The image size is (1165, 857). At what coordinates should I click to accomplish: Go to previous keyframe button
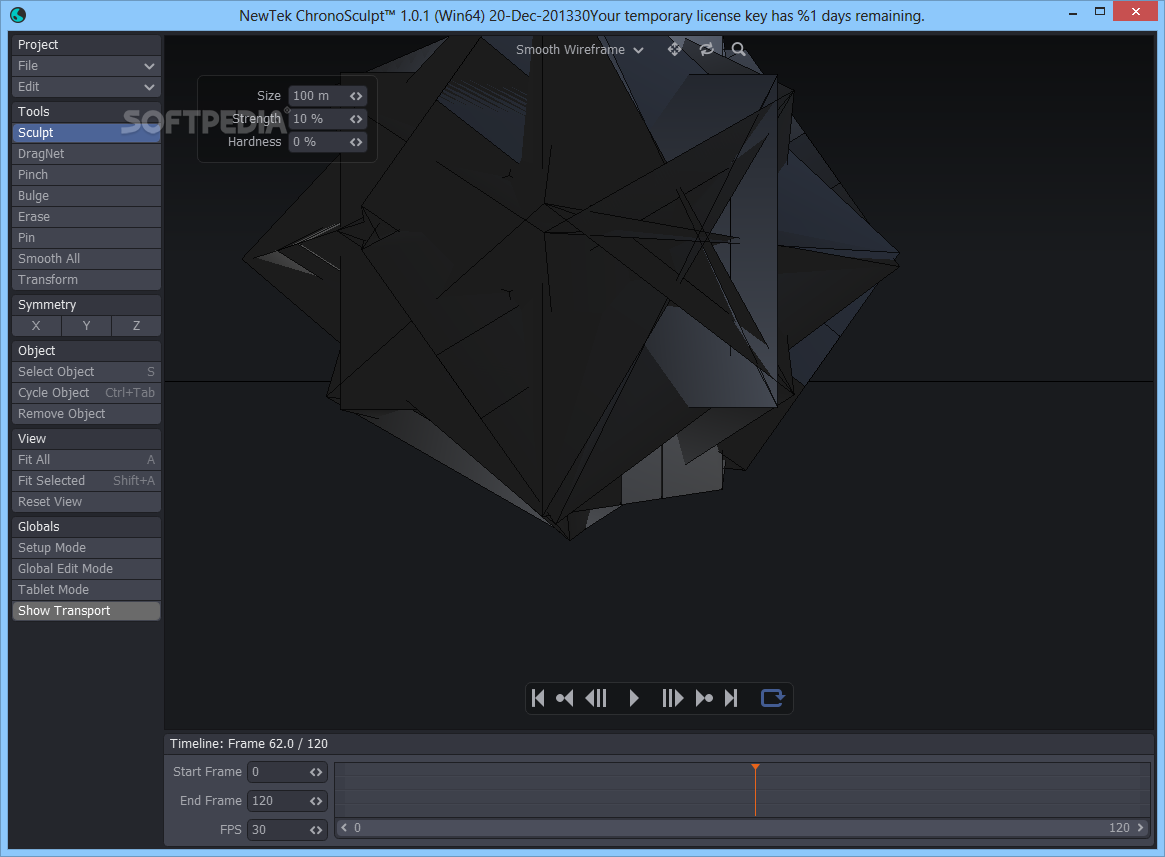(x=565, y=698)
